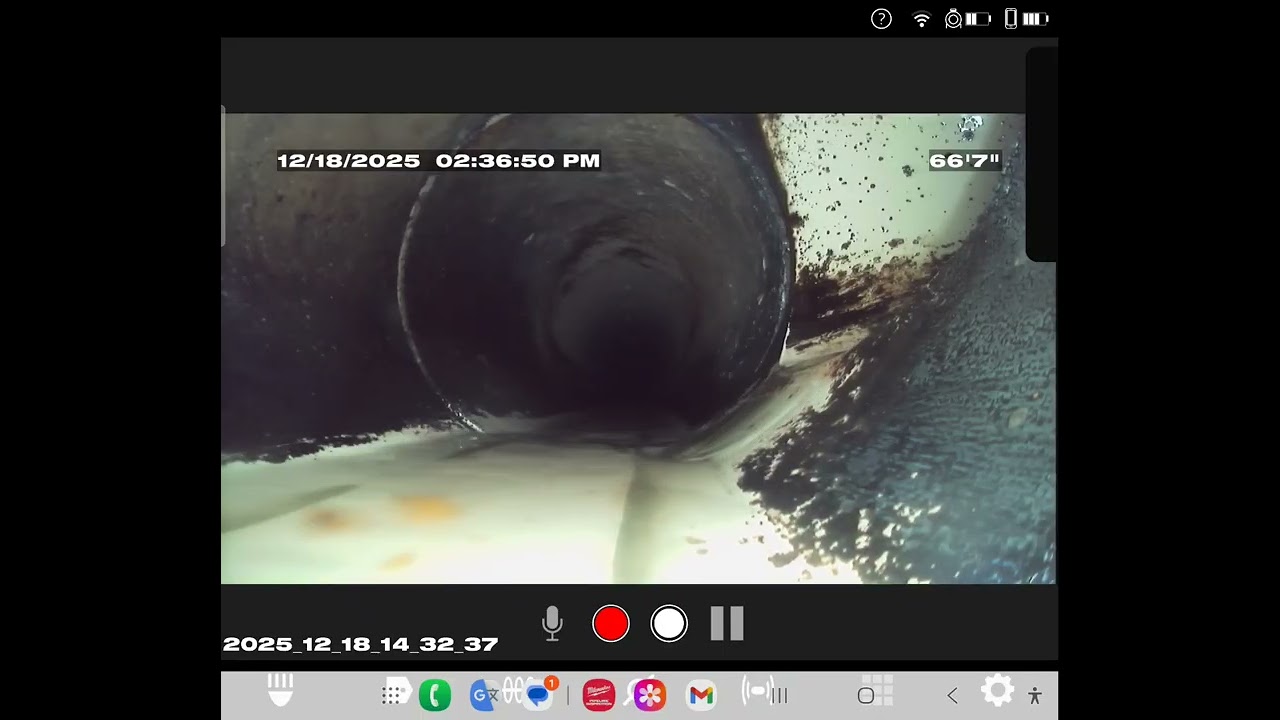
Task: Open the accessibility figure shortcut
Action: point(1035,696)
